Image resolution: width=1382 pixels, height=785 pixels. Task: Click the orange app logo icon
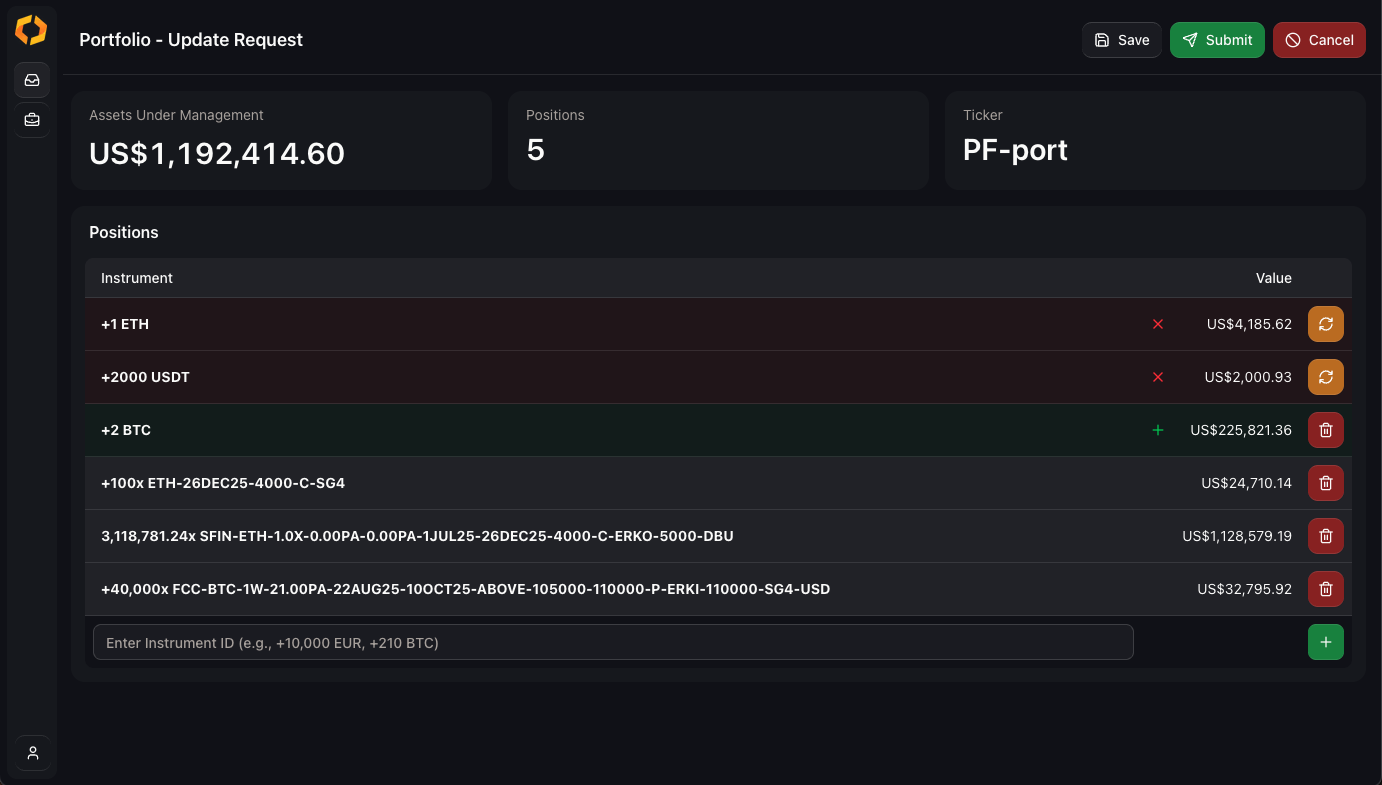[31, 30]
